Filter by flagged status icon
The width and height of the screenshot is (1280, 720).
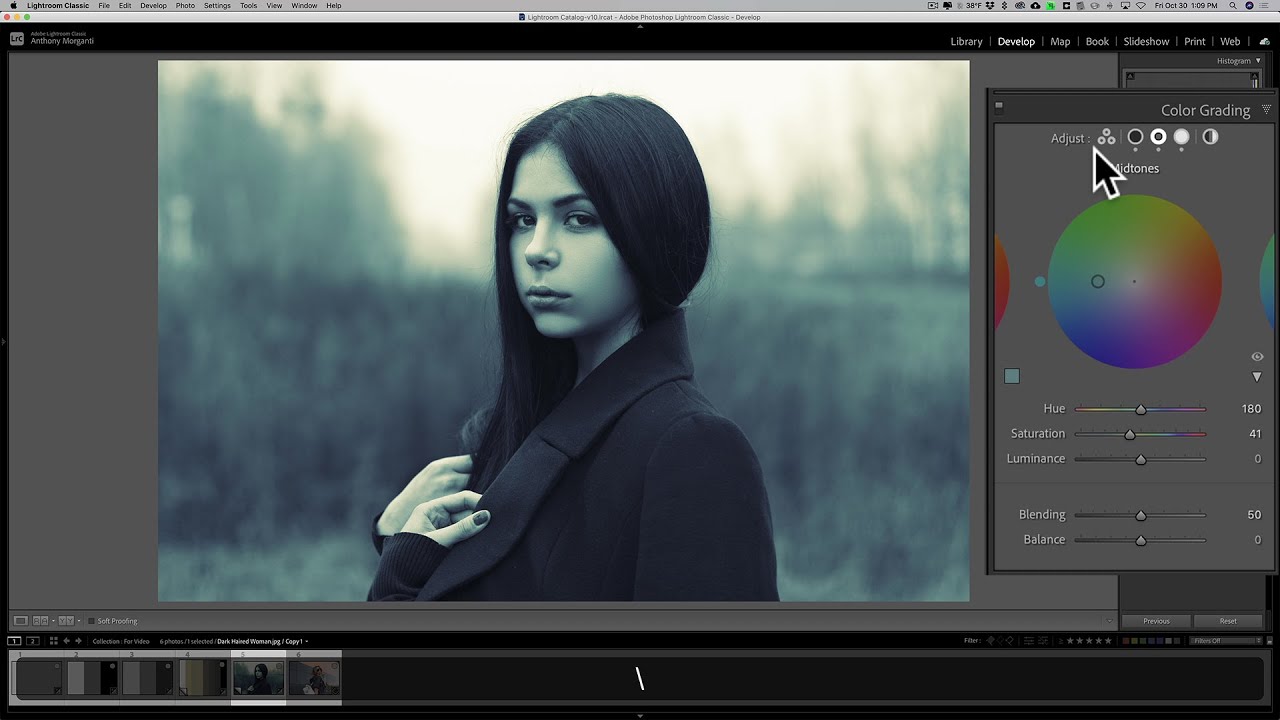click(x=992, y=641)
